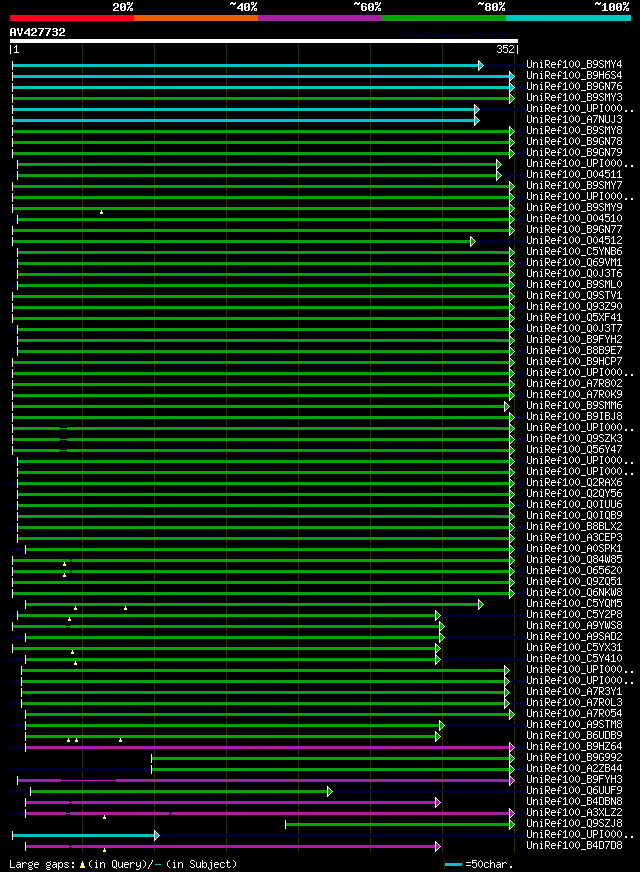Click the orange ~40% identity scale segment
The height and width of the screenshot is (872, 640).
point(196,18)
